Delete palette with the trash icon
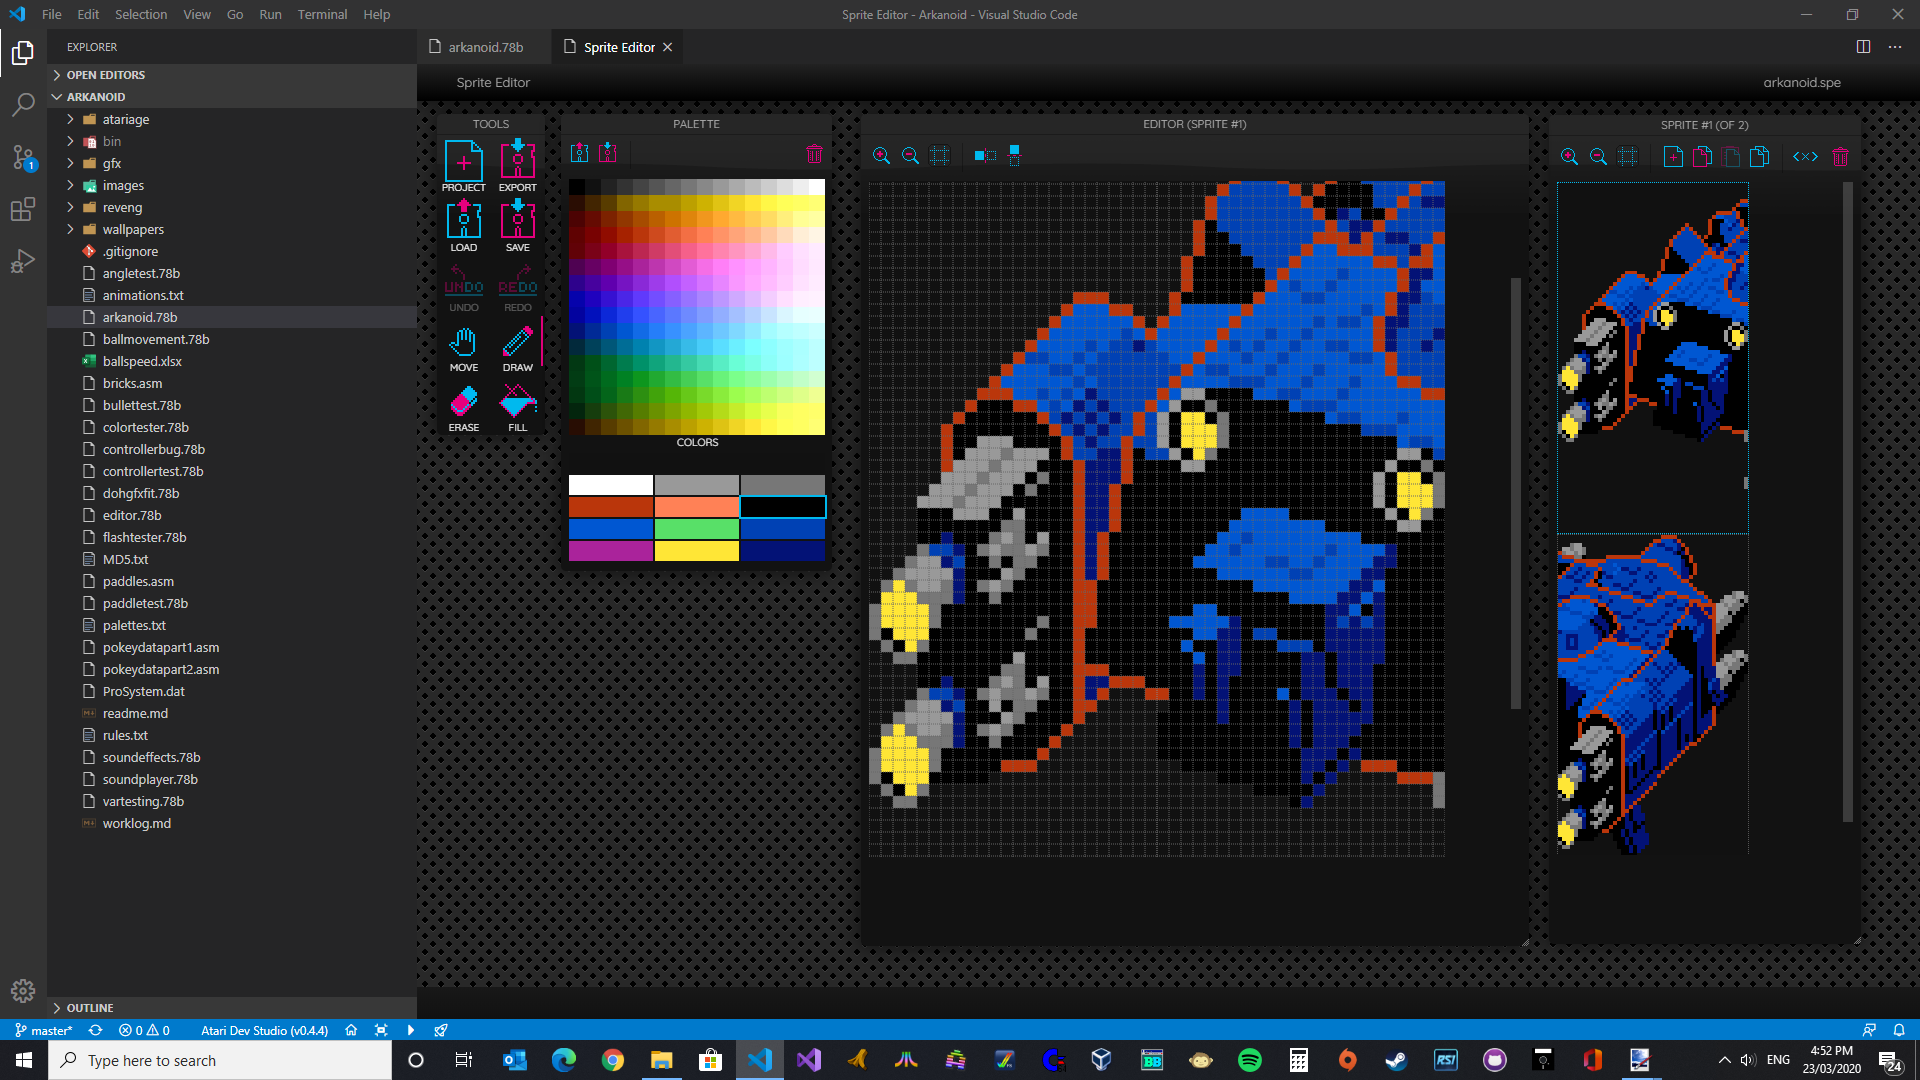The width and height of the screenshot is (1920, 1080). tap(814, 154)
